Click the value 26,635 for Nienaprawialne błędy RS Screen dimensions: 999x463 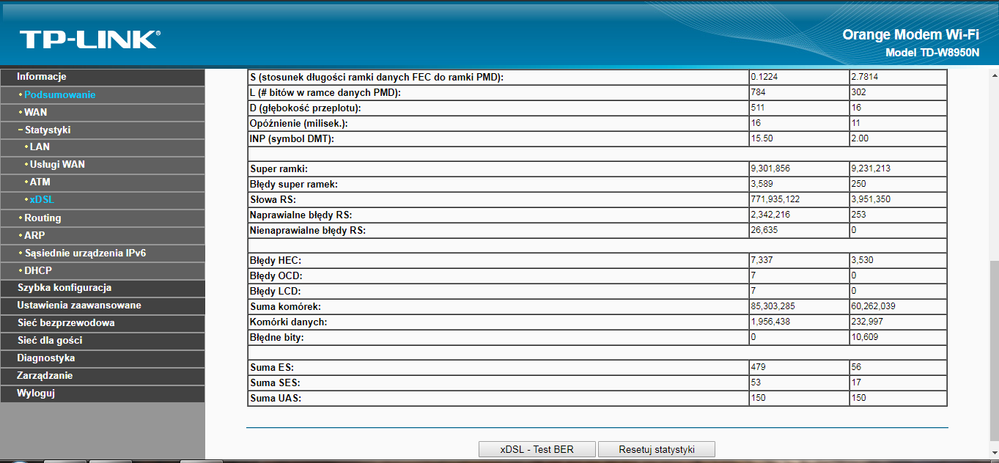click(x=765, y=231)
